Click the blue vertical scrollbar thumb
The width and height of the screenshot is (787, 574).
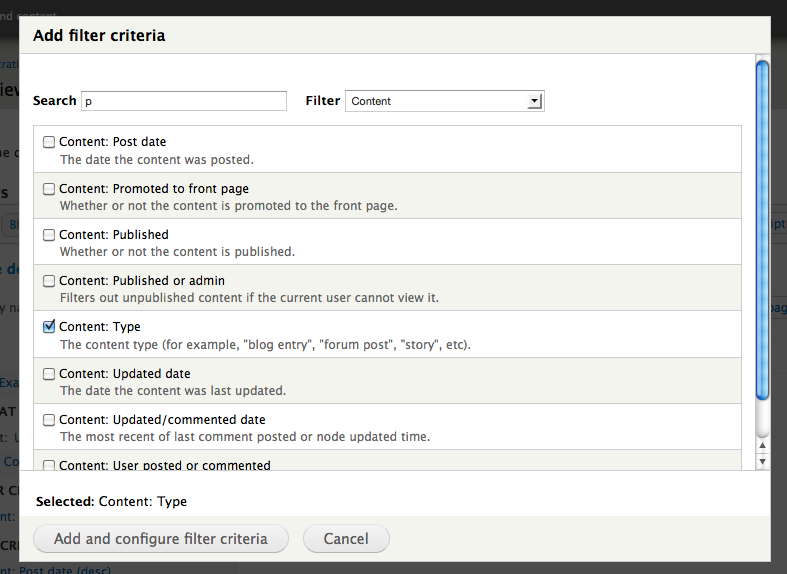762,230
